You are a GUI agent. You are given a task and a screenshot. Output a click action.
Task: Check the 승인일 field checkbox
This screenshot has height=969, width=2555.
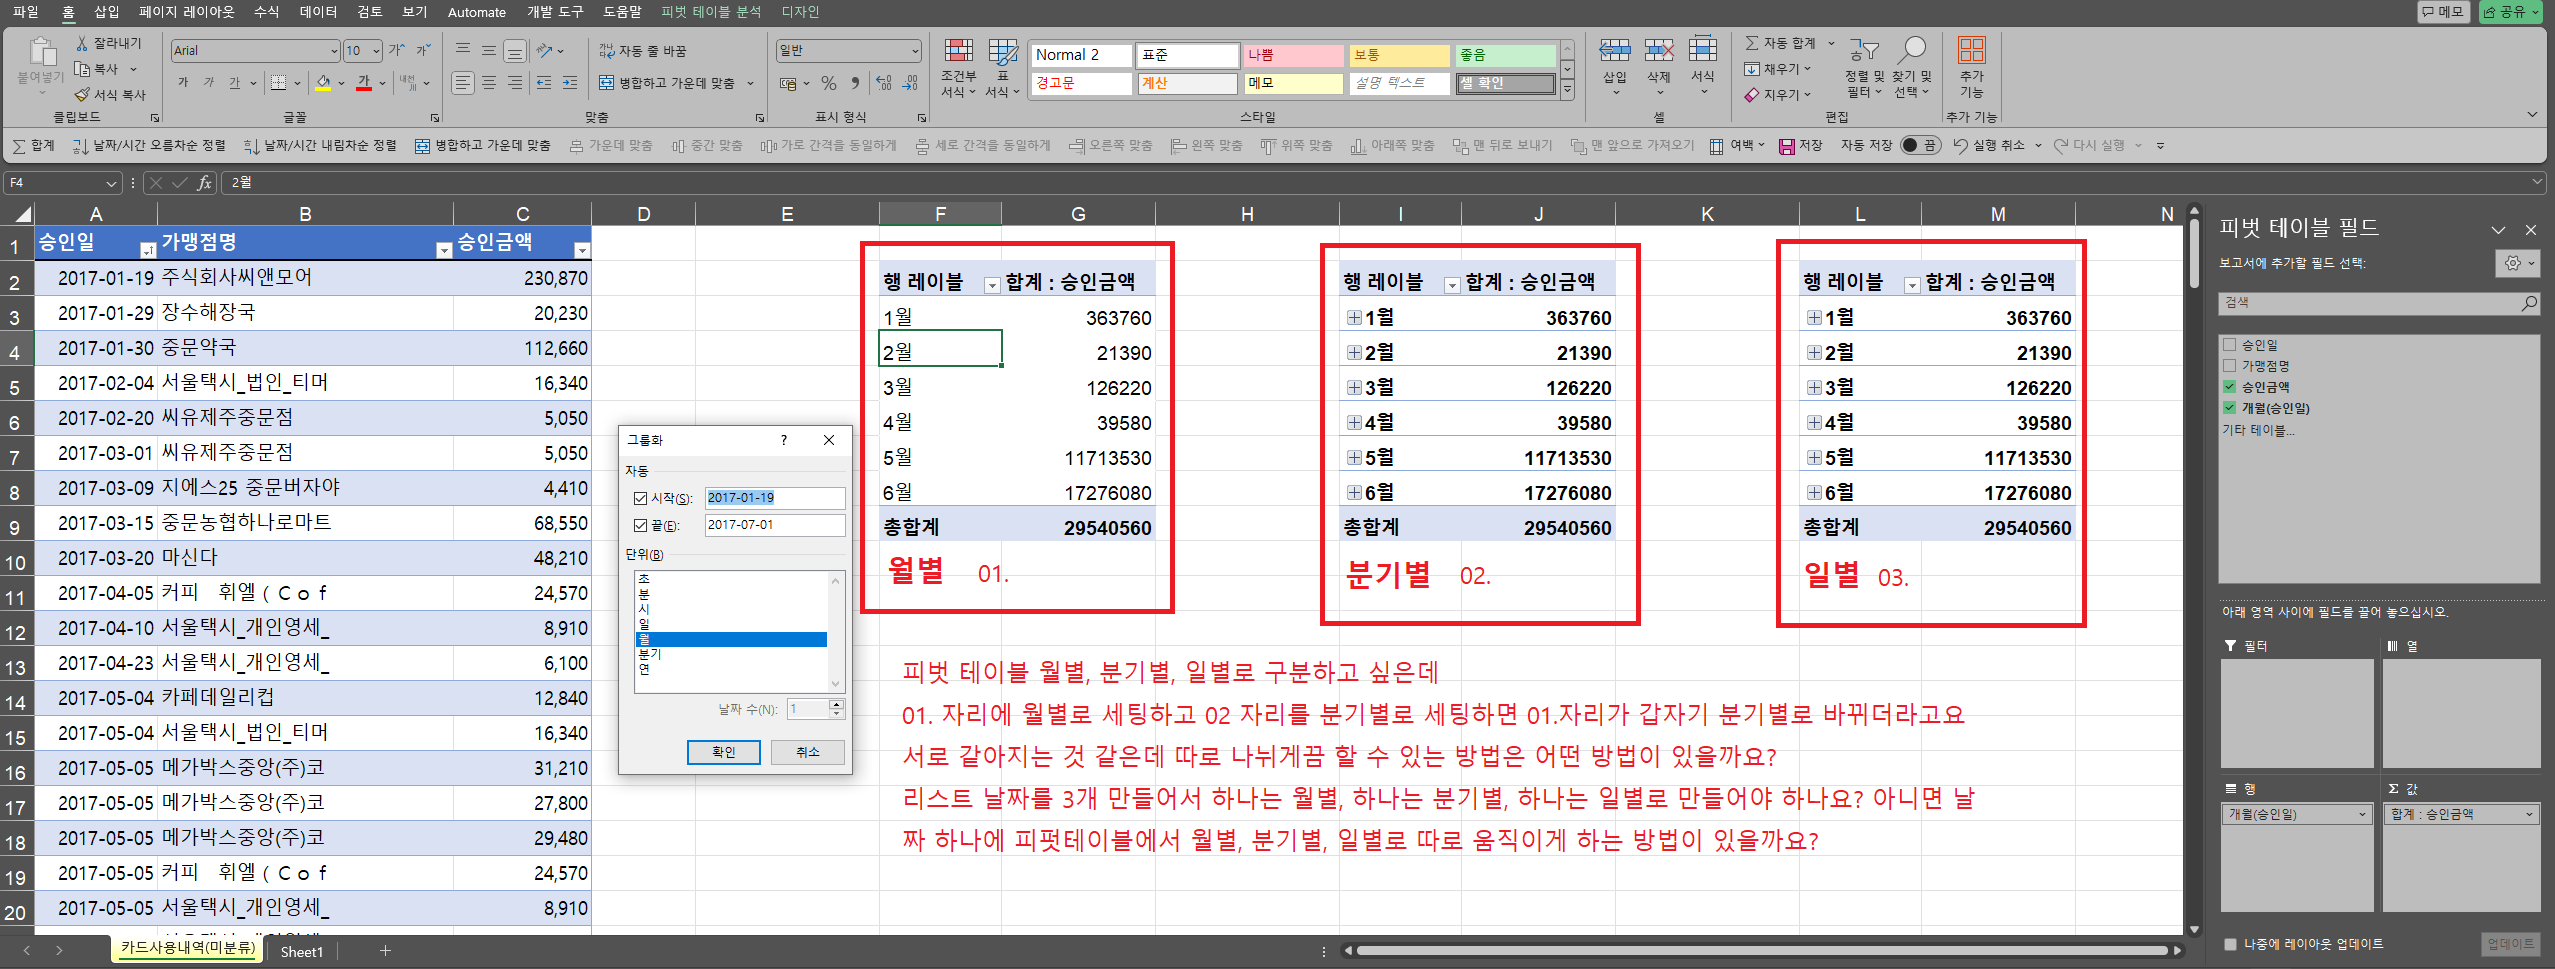[2229, 345]
